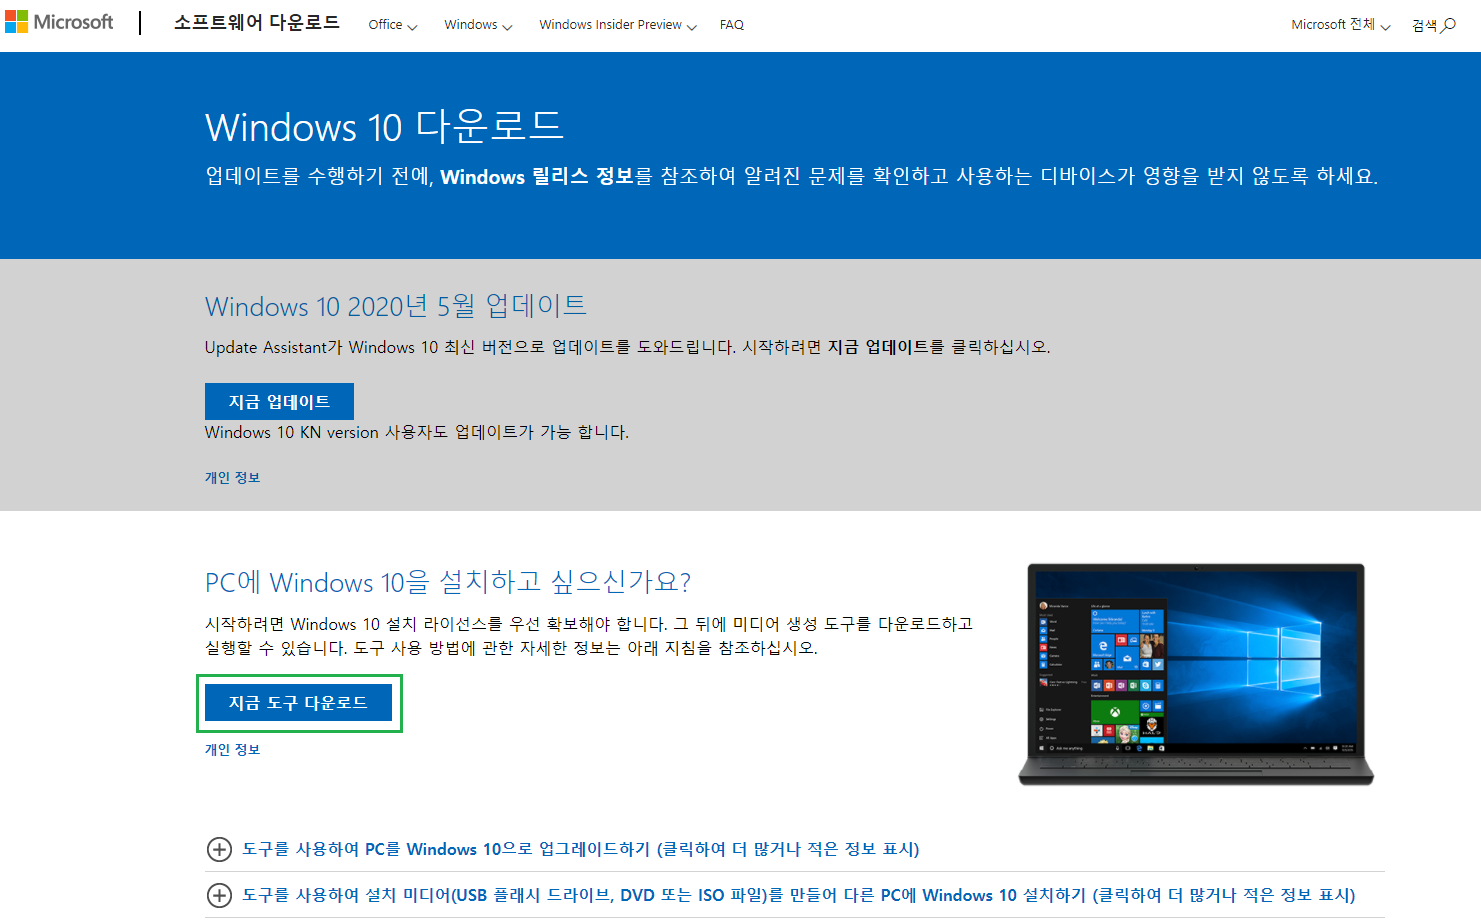
Task: Click the 'Windows 10 2020년 5월 업데이트' heading
Action: click(396, 306)
